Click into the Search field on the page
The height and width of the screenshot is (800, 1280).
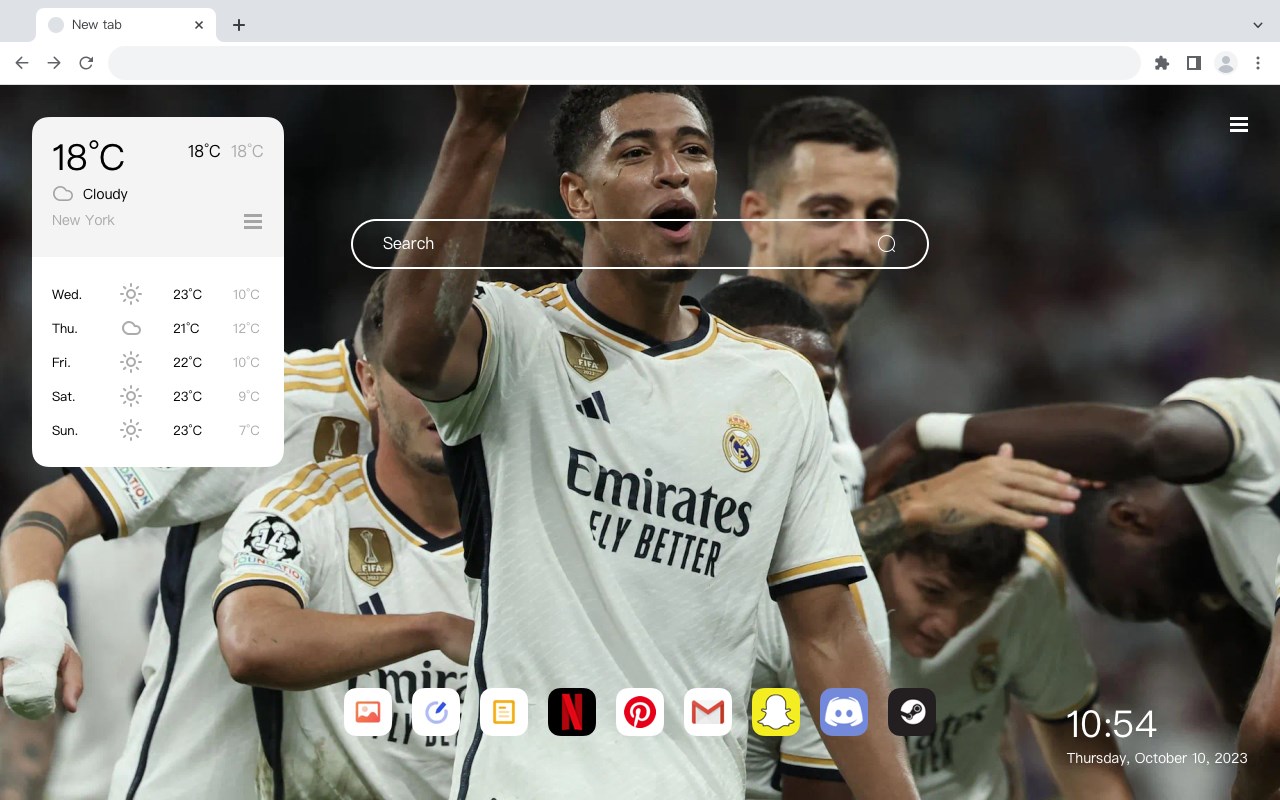[x=640, y=244]
